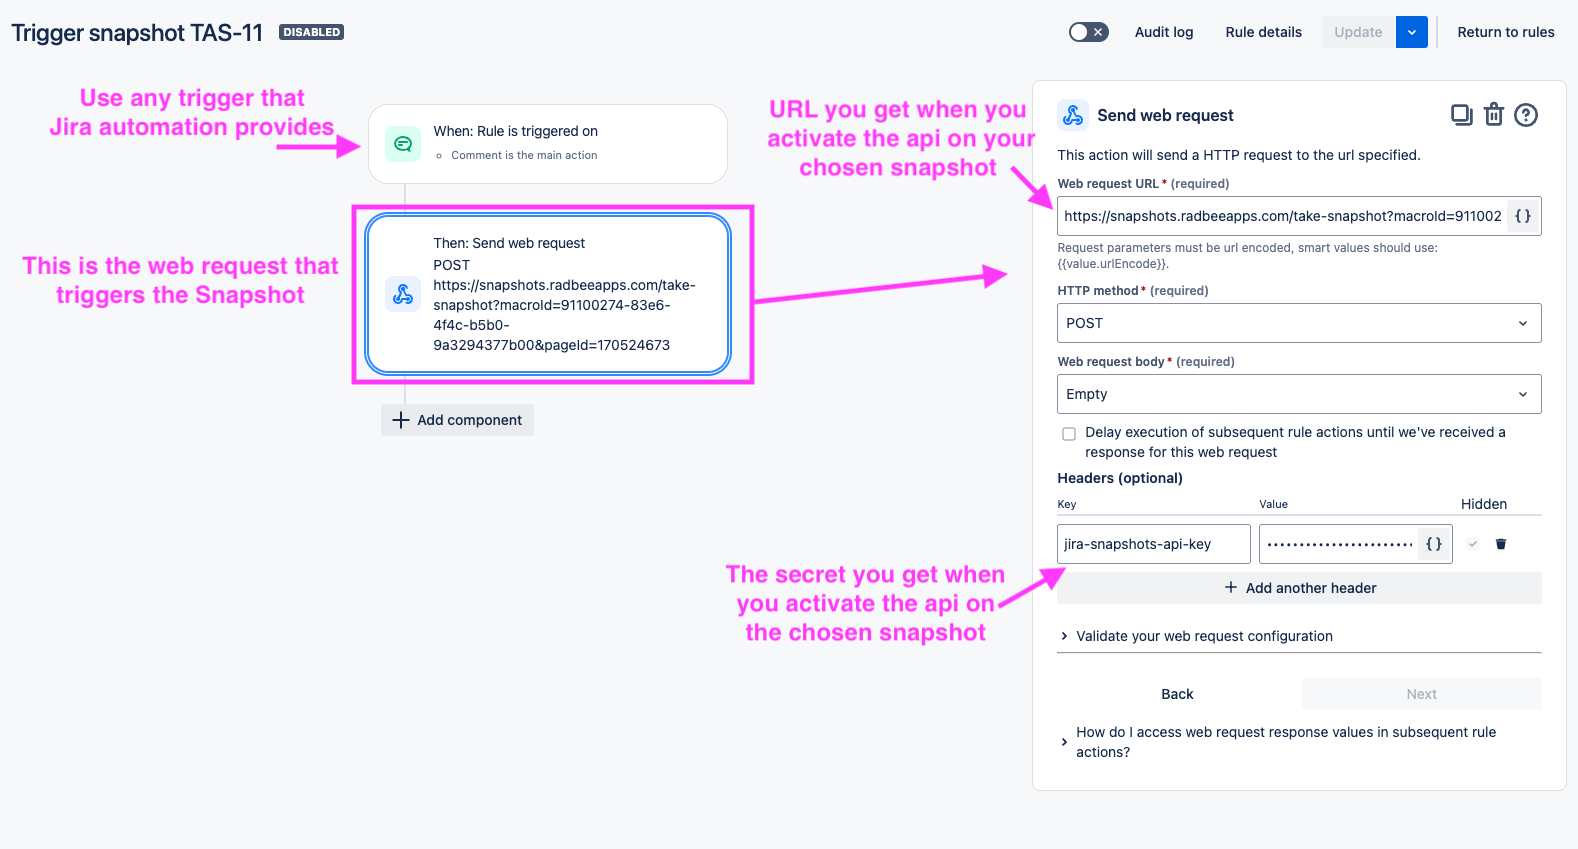Open the Web request body dropdown
1578x849 pixels.
[1299, 394]
